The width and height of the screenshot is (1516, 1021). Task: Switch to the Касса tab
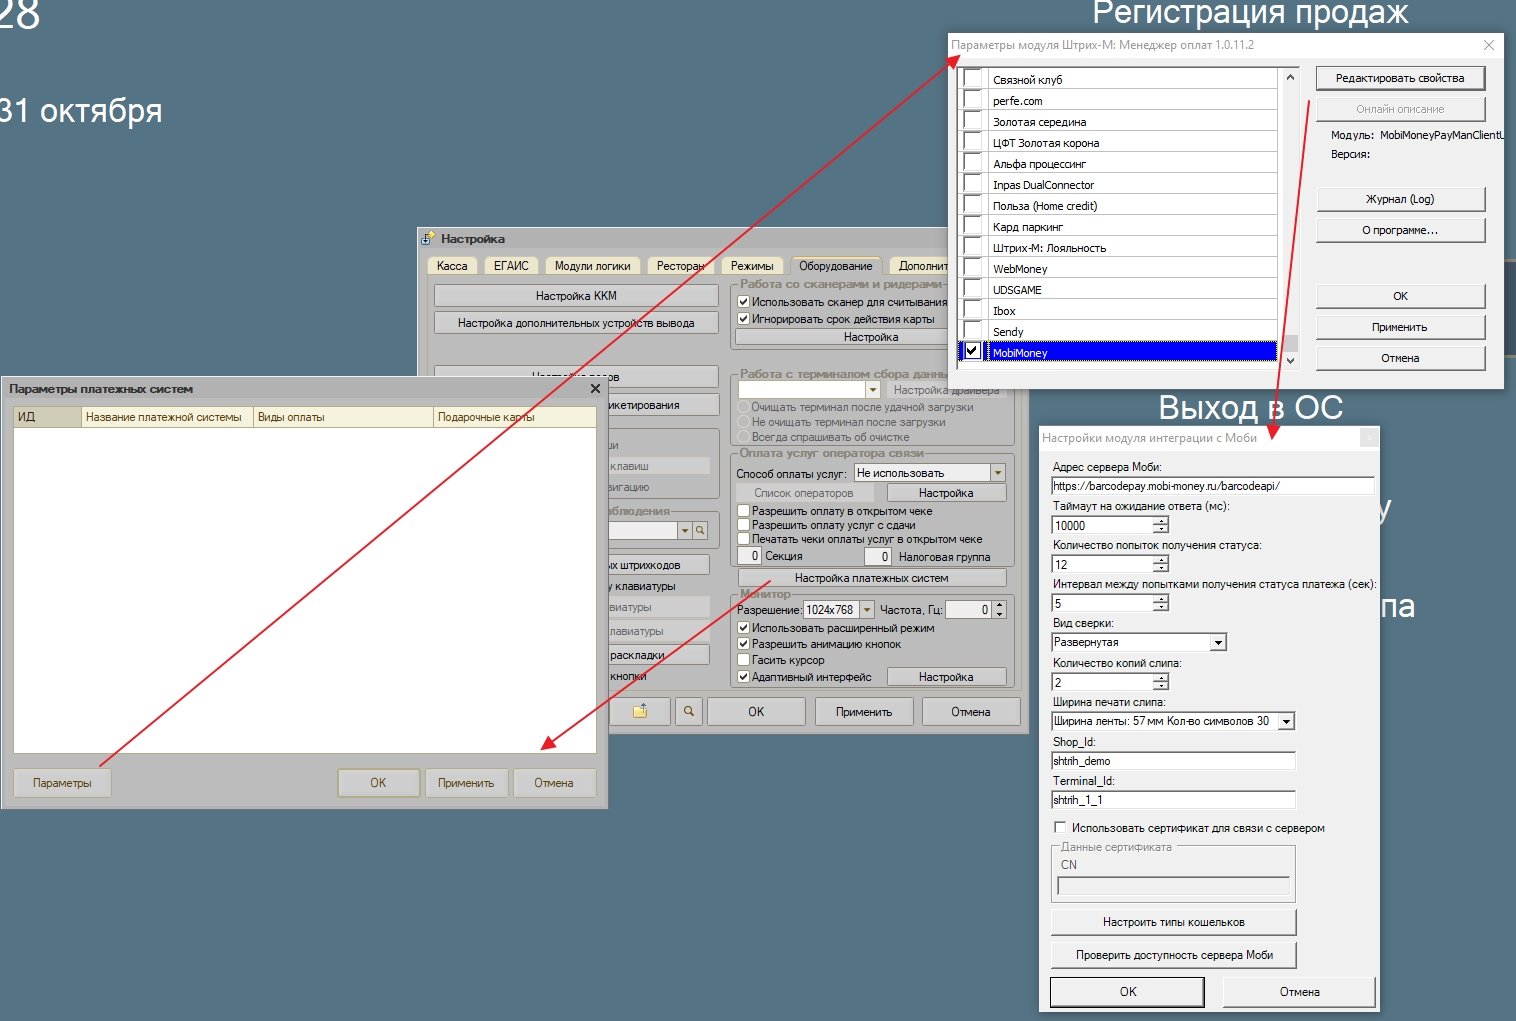452,266
